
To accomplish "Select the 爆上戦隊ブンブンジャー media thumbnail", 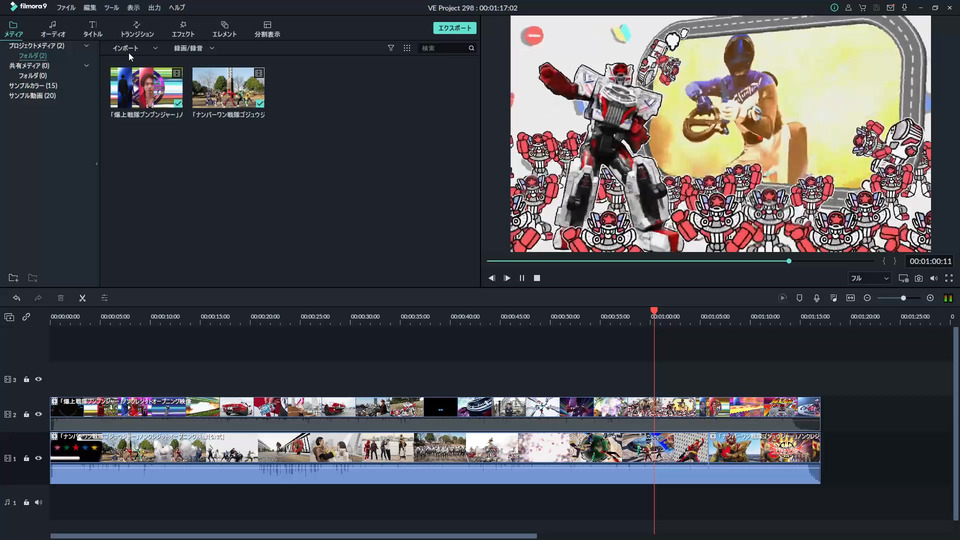I will pos(146,88).
